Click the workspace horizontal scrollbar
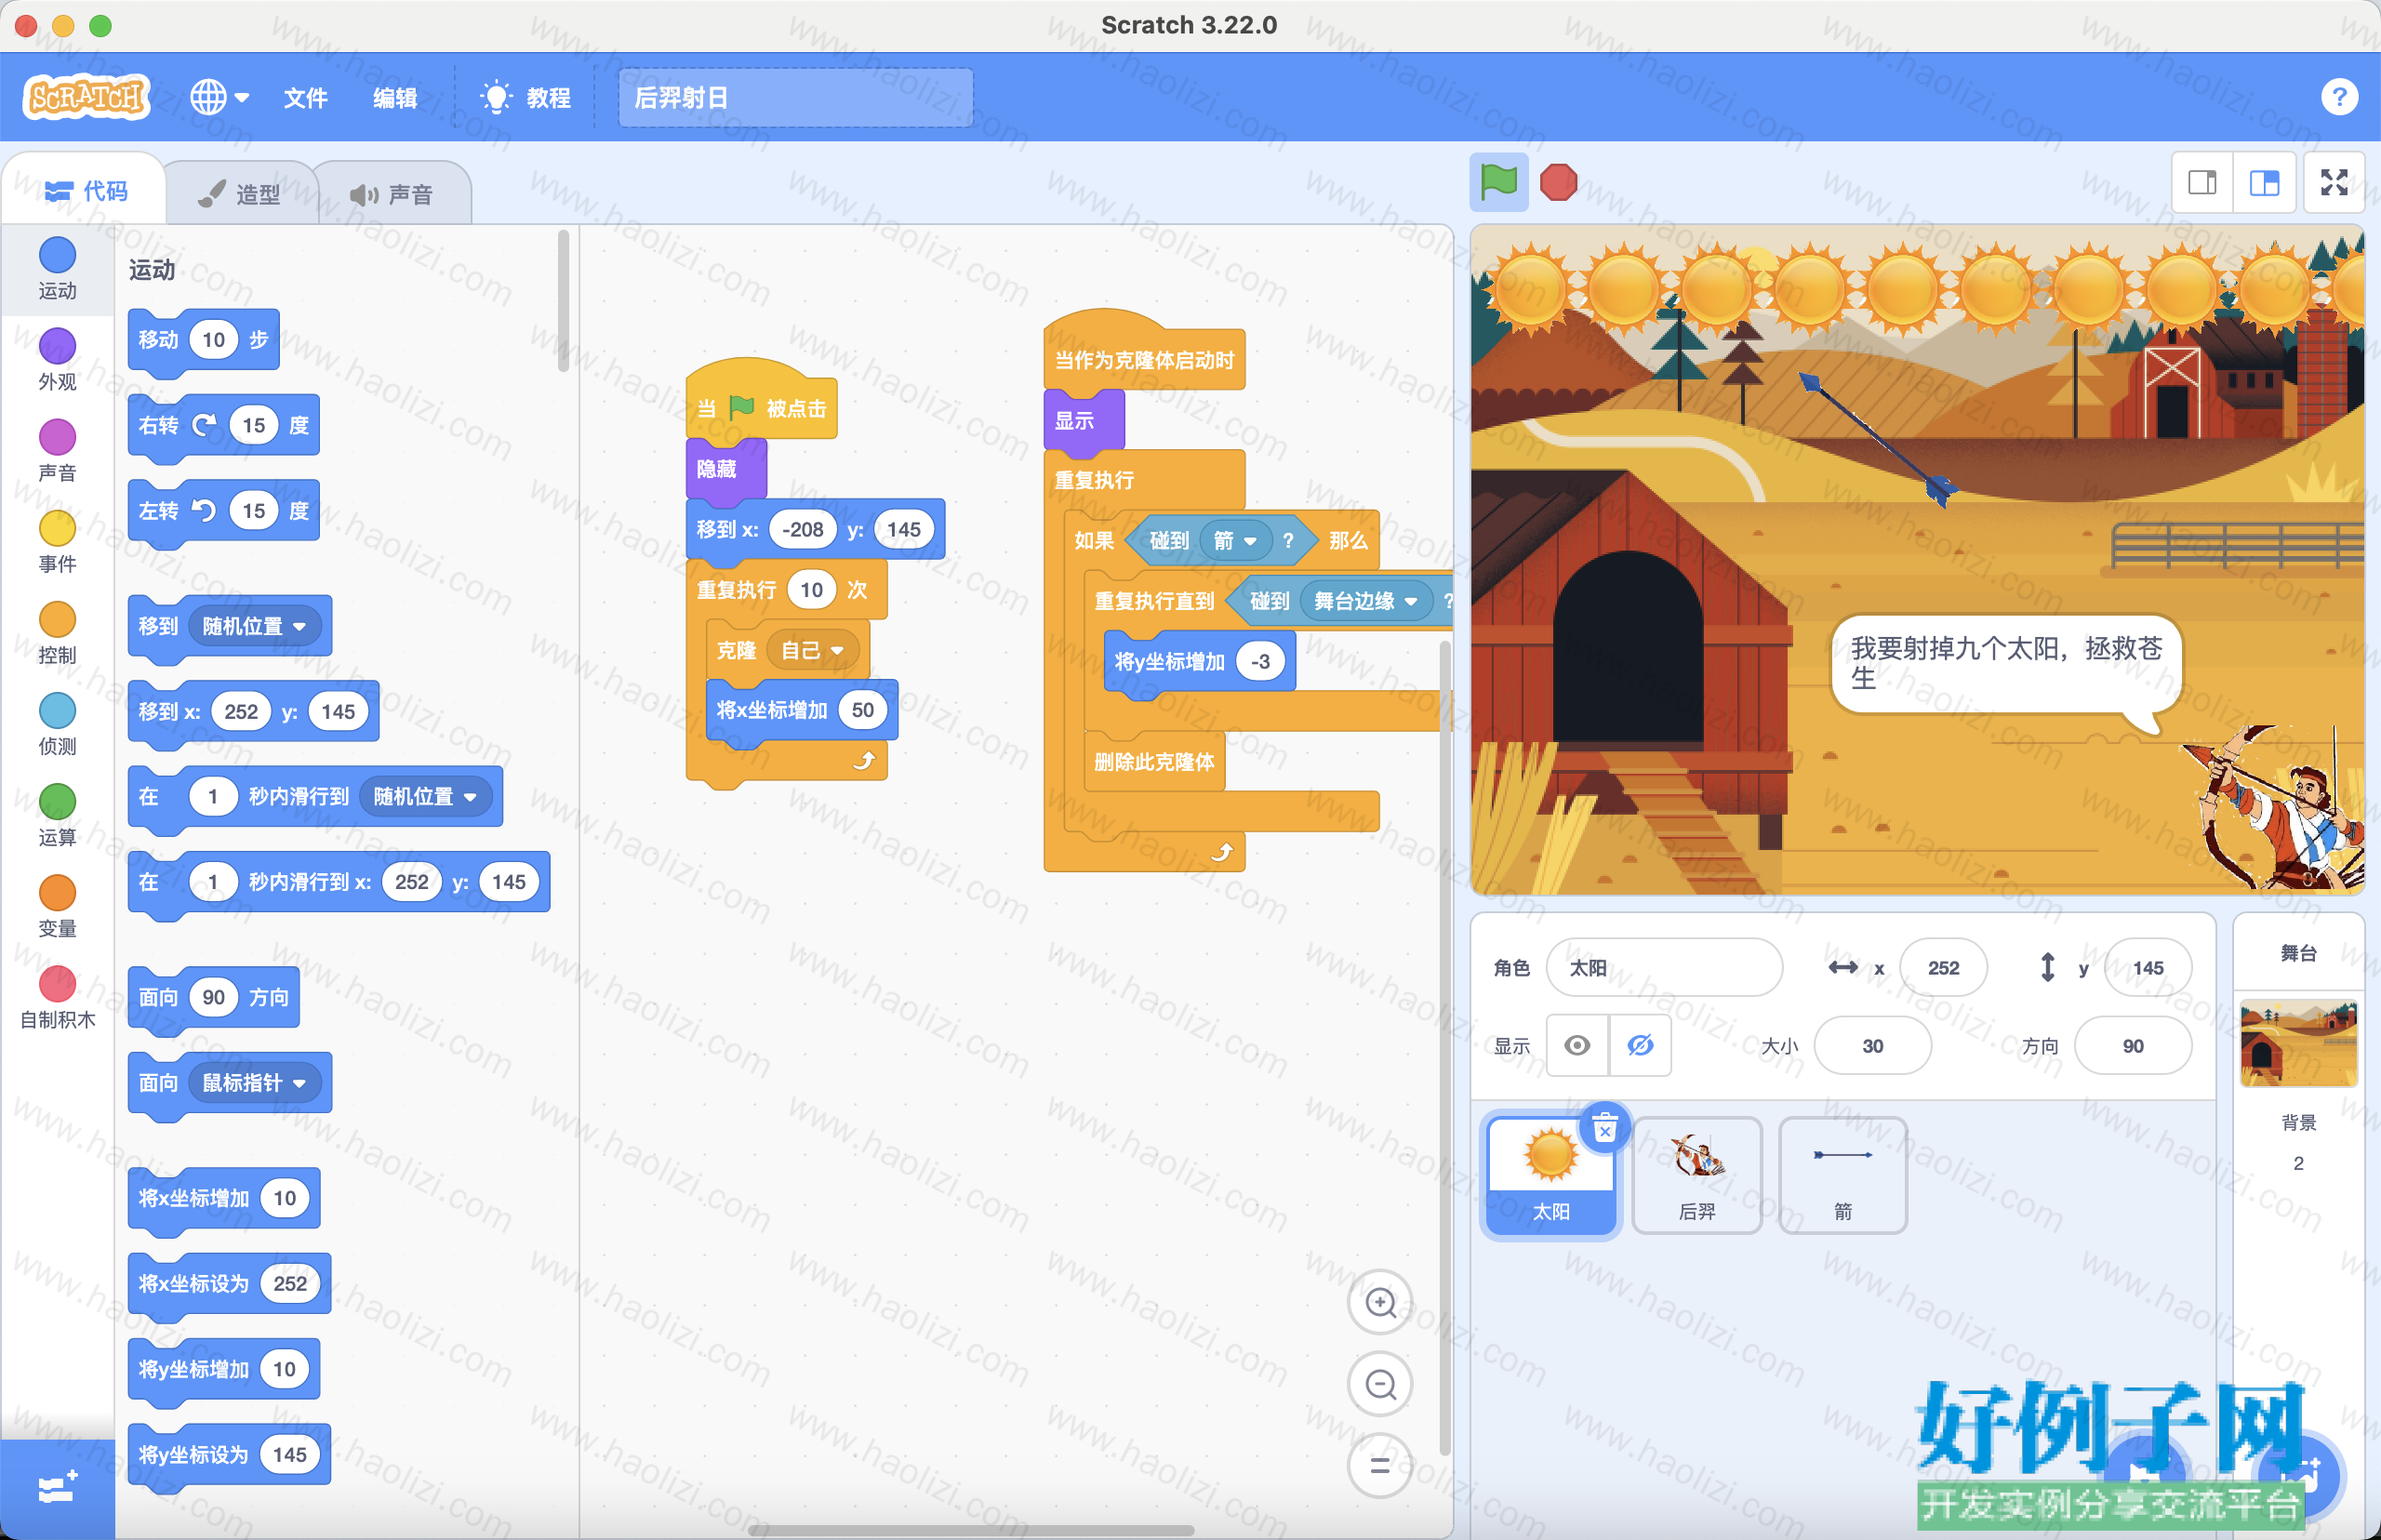The width and height of the screenshot is (2381, 1540). tap(972, 1529)
